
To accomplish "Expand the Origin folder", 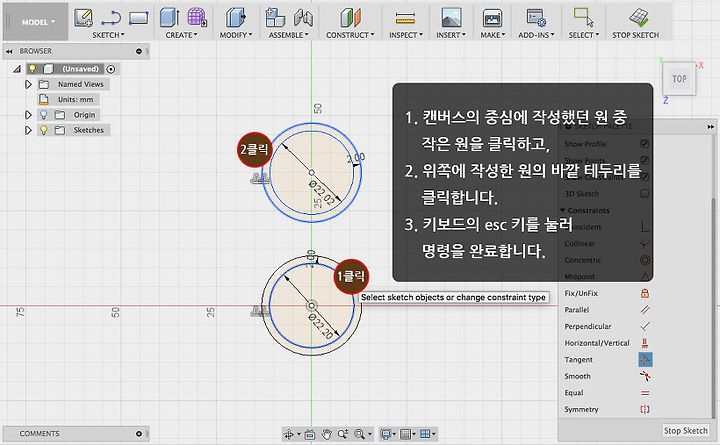I will click(x=28, y=114).
